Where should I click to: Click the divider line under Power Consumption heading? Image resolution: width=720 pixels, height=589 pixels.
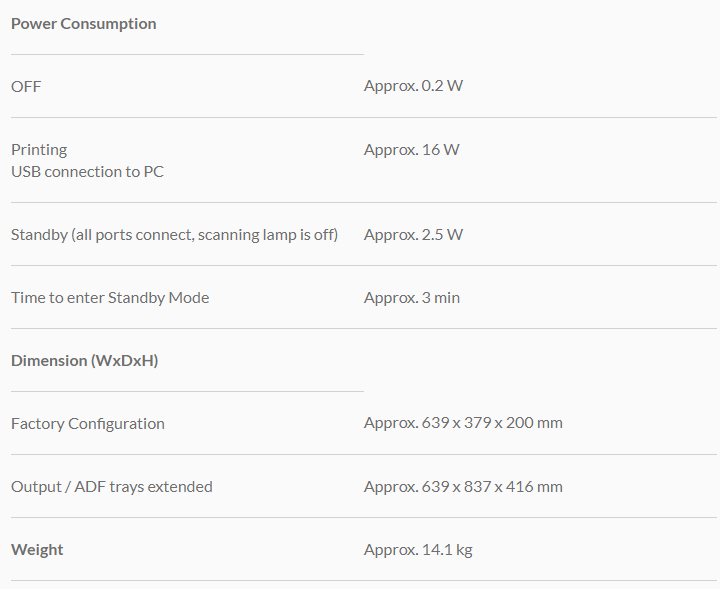pos(187,54)
